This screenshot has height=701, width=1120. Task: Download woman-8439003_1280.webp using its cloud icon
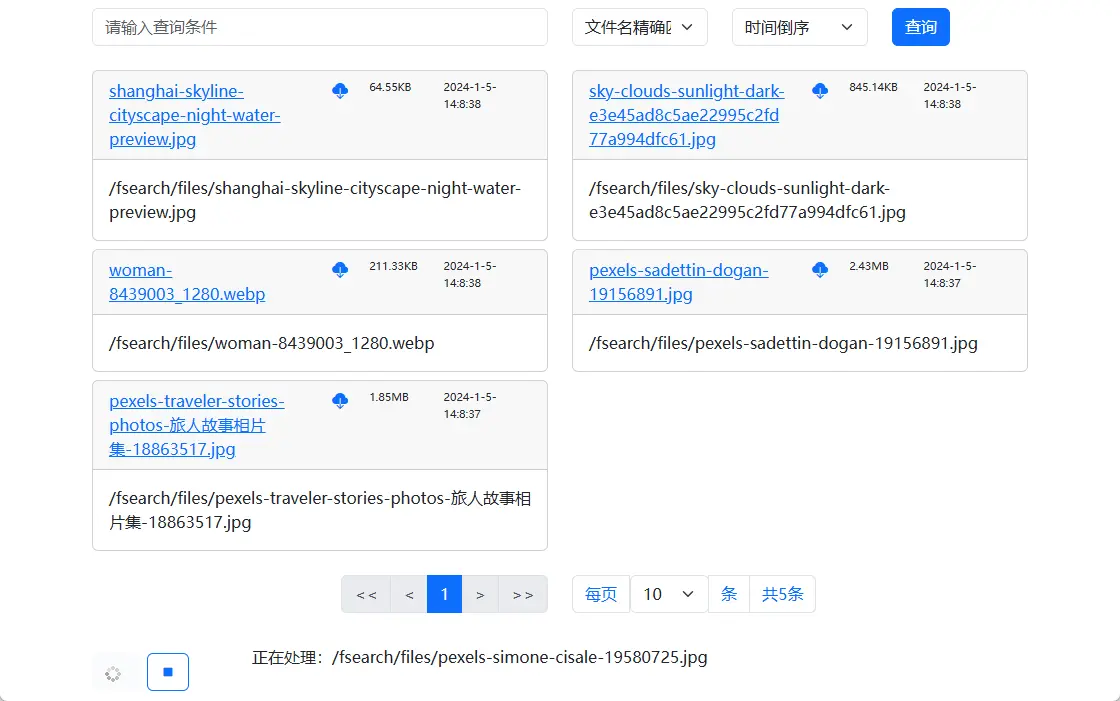[340, 268]
